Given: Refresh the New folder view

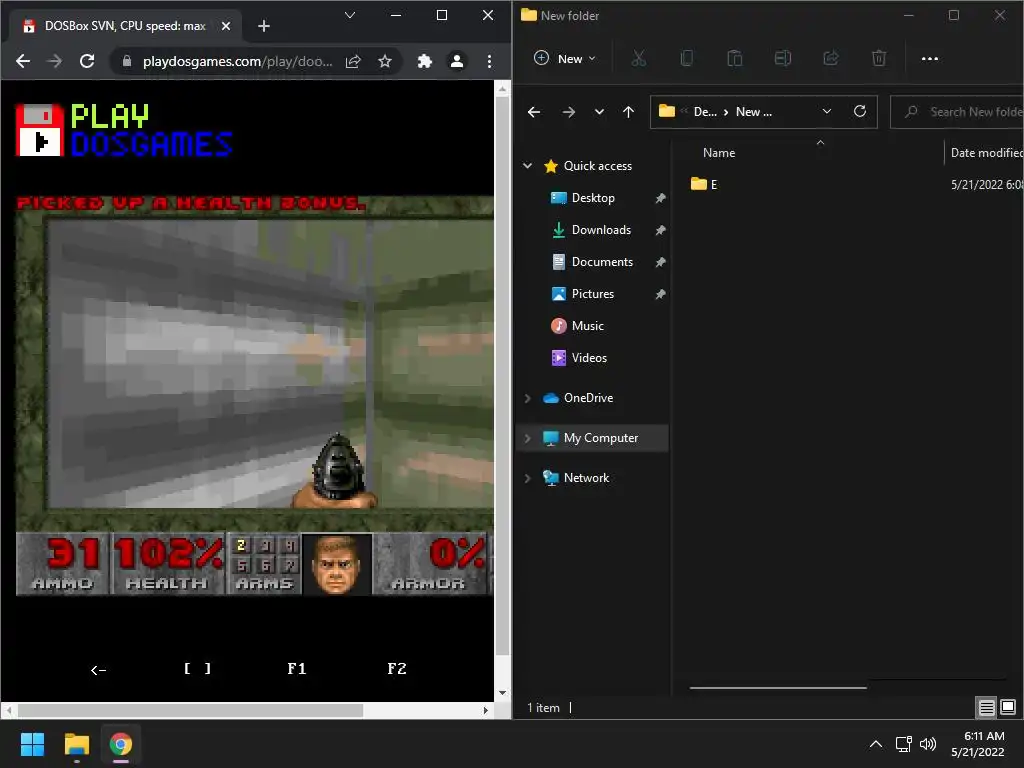Looking at the screenshot, I should (x=859, y=112).
